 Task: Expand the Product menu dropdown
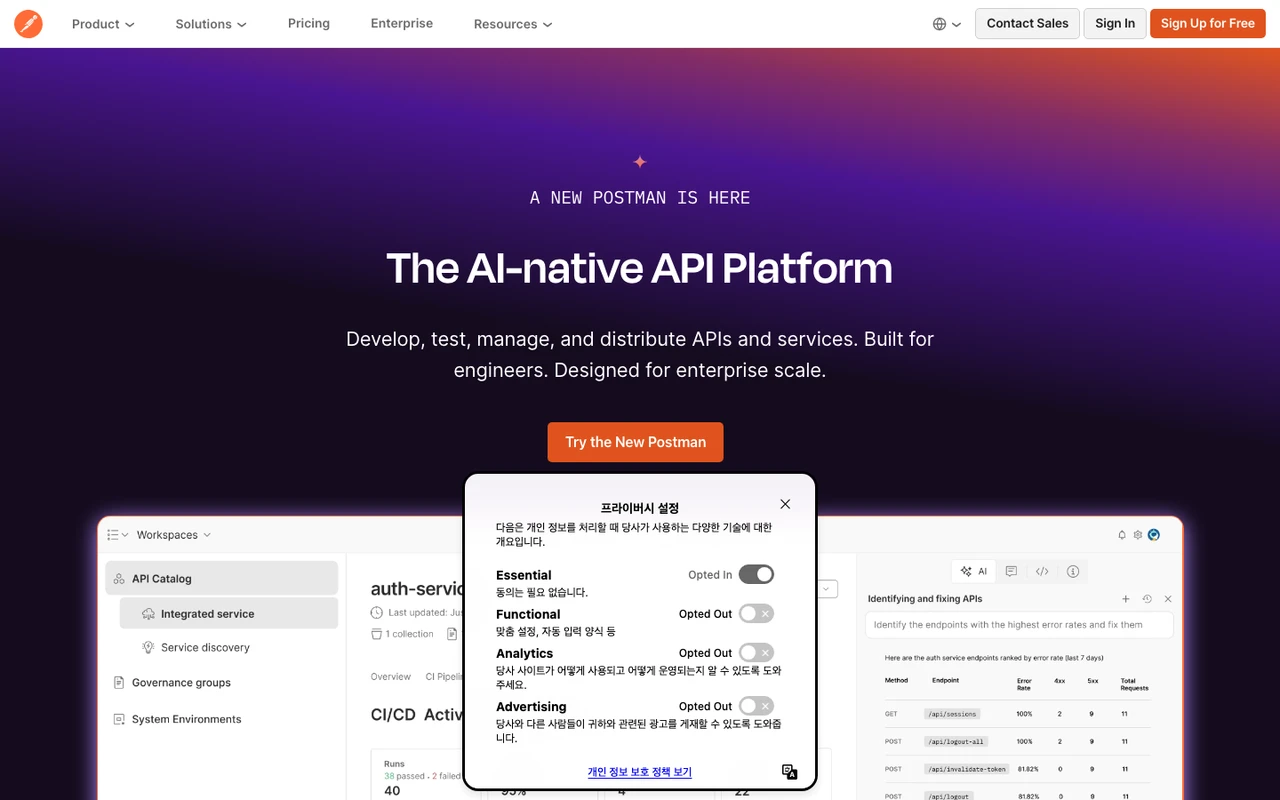103,24
